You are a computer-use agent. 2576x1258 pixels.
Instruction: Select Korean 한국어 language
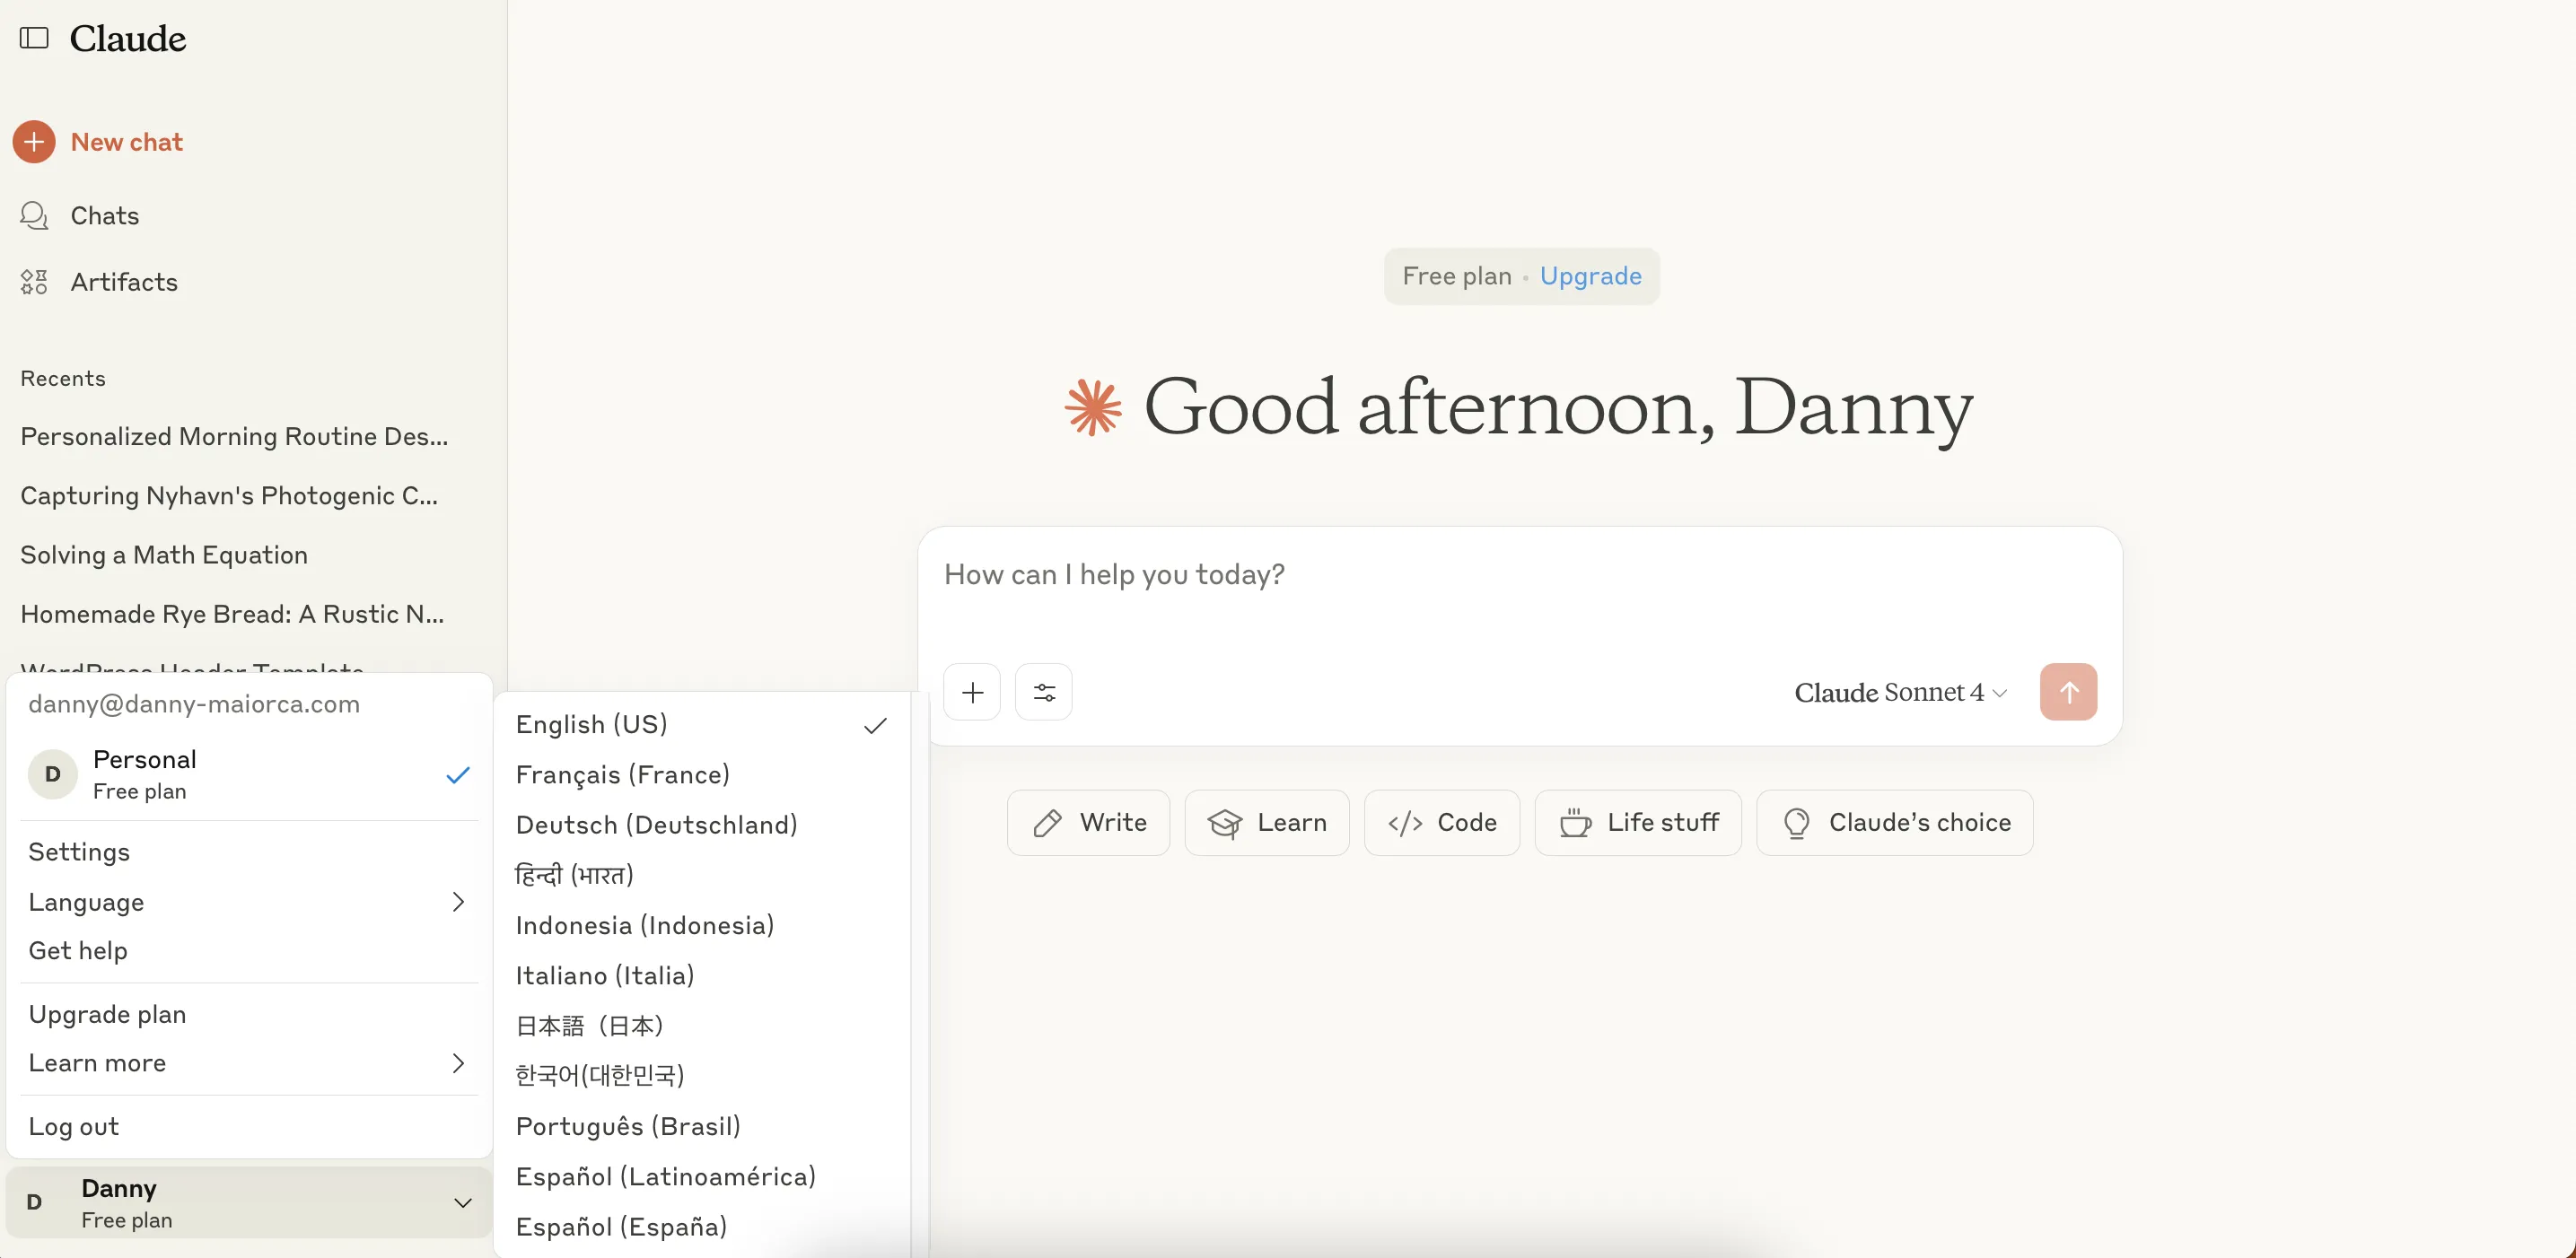click(x=702, y=1076)
